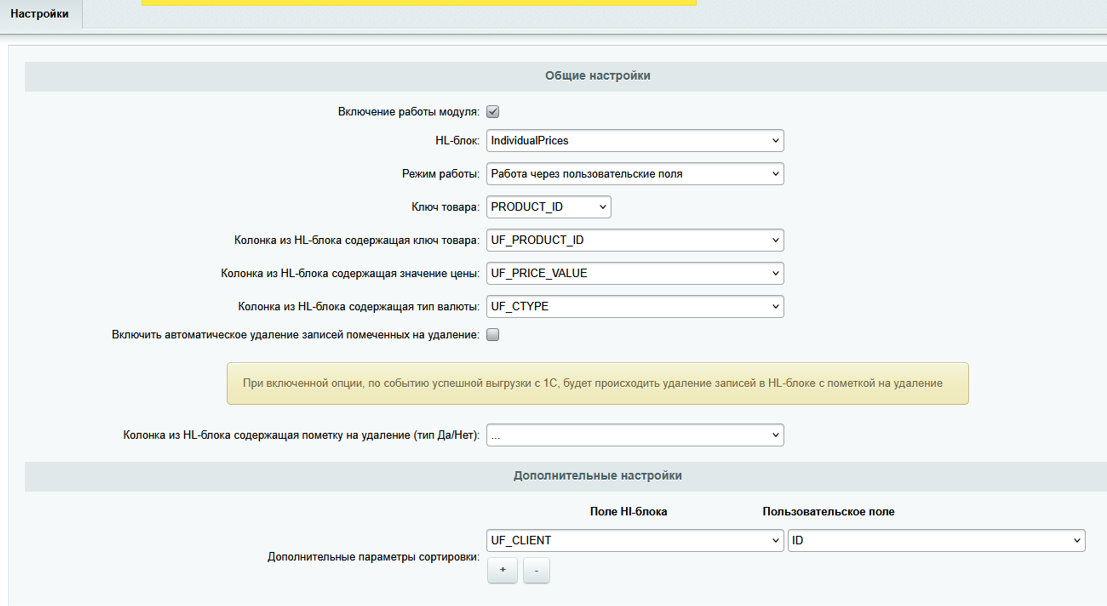Expand the UF_CTYPE currency type dropdown
1107x606 pixels.
coord(635,306)
